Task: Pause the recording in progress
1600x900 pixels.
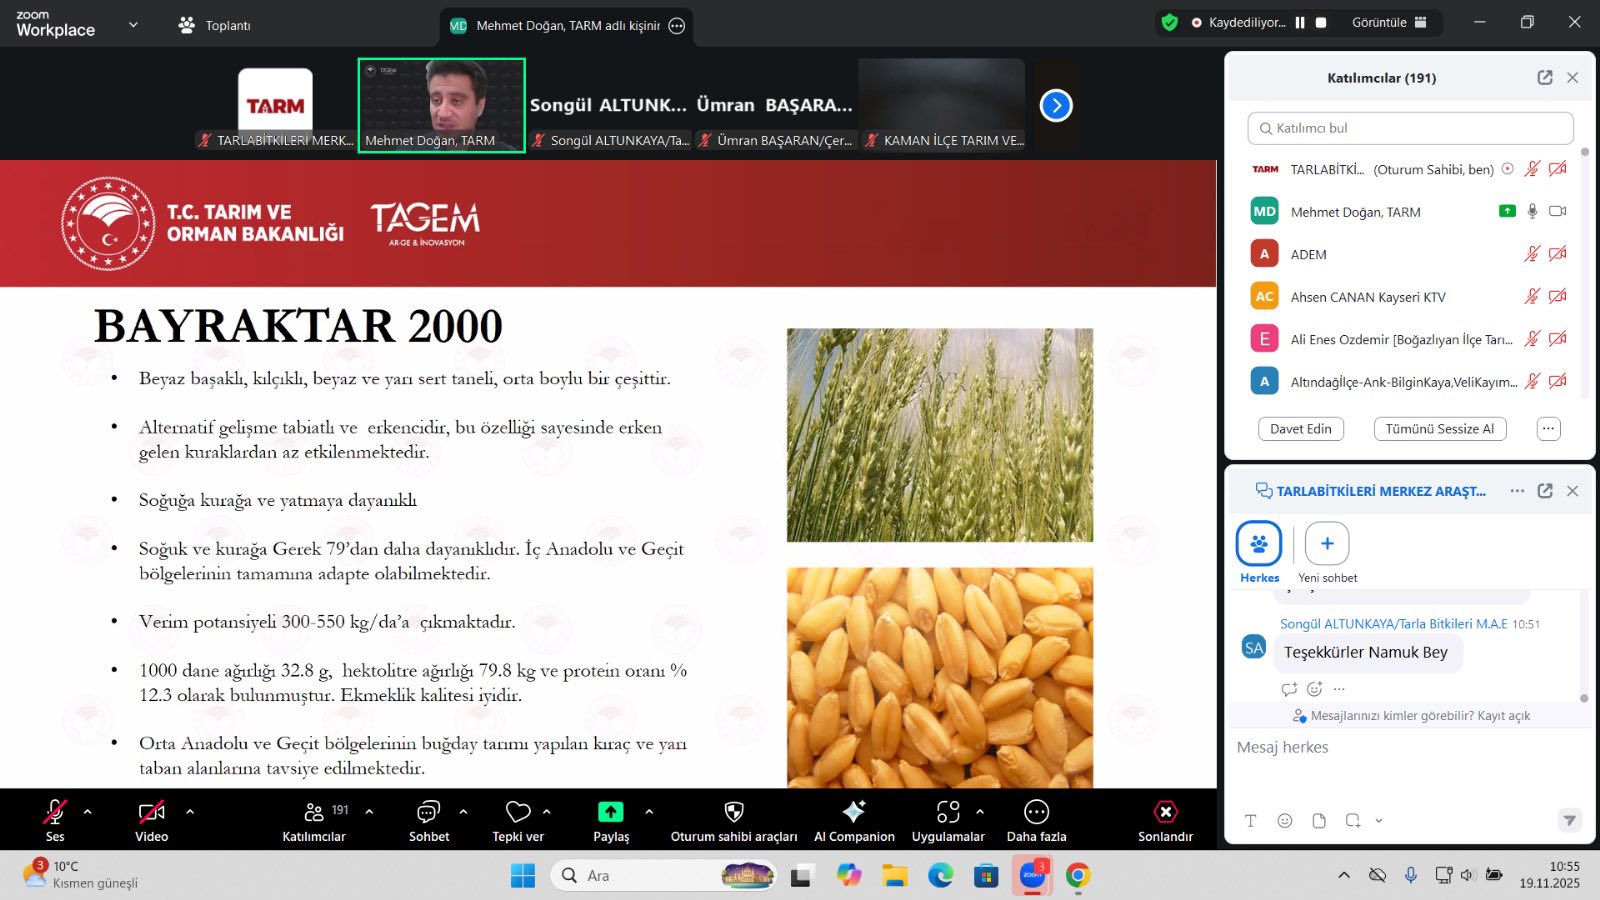Action: [1300, 23]
